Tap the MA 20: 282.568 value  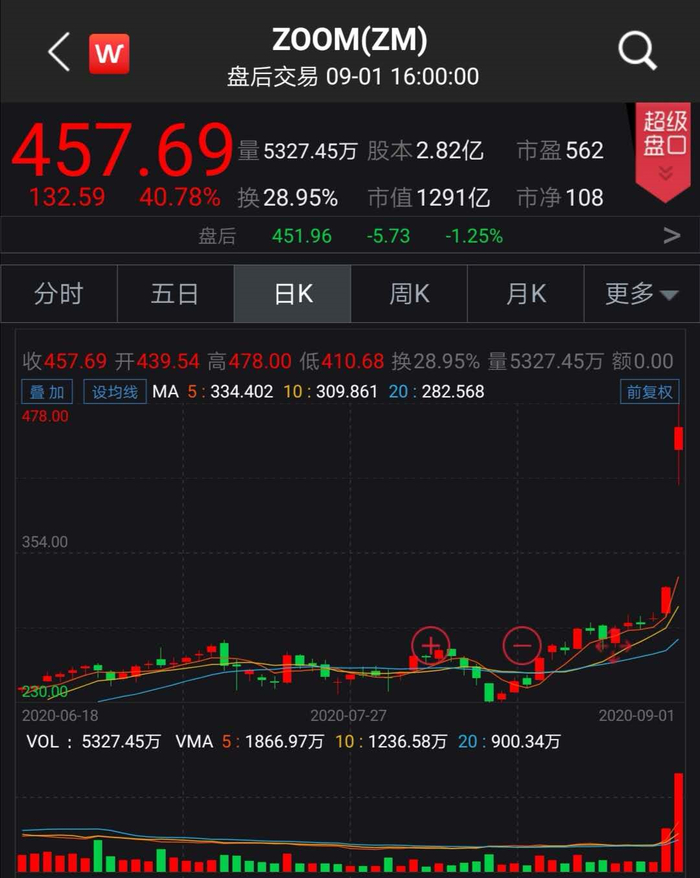pyautogui.click(x=436, y=391)
